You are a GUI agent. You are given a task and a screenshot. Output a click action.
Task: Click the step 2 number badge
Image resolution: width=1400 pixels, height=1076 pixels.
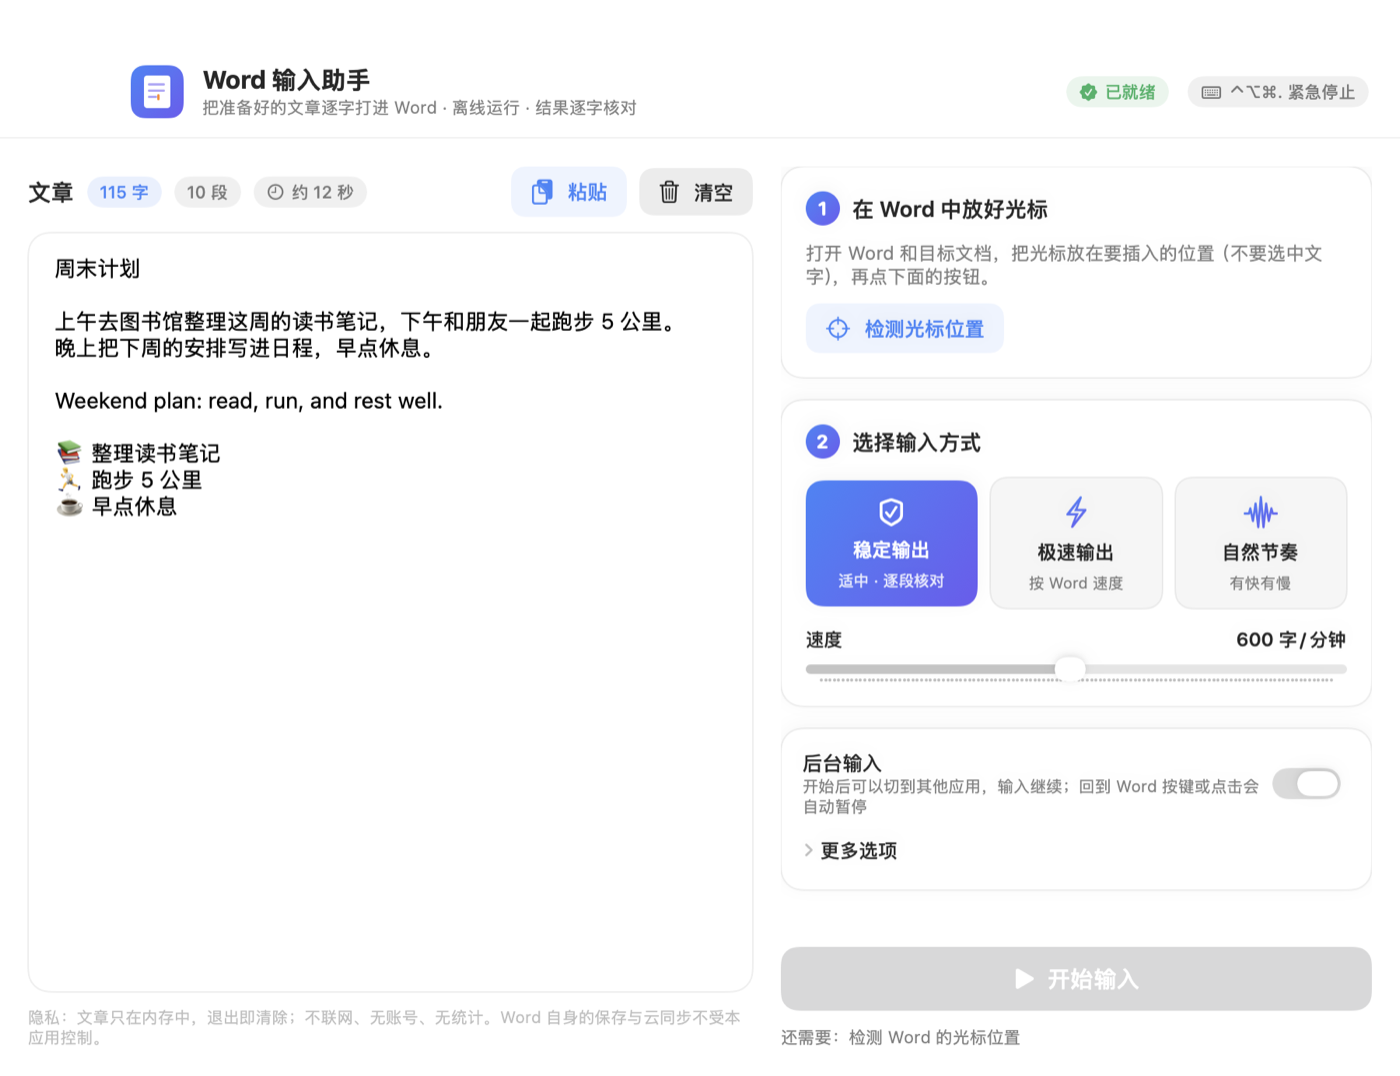click(x=822, y=442)
